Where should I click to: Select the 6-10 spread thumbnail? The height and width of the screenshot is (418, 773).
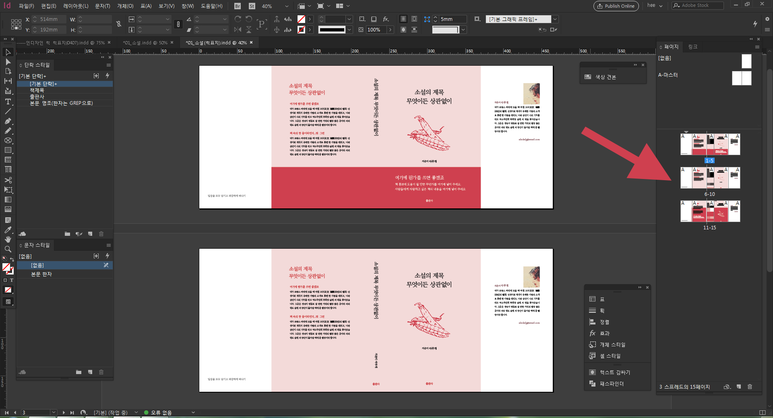pyautogui.click(x=709, y=178)
